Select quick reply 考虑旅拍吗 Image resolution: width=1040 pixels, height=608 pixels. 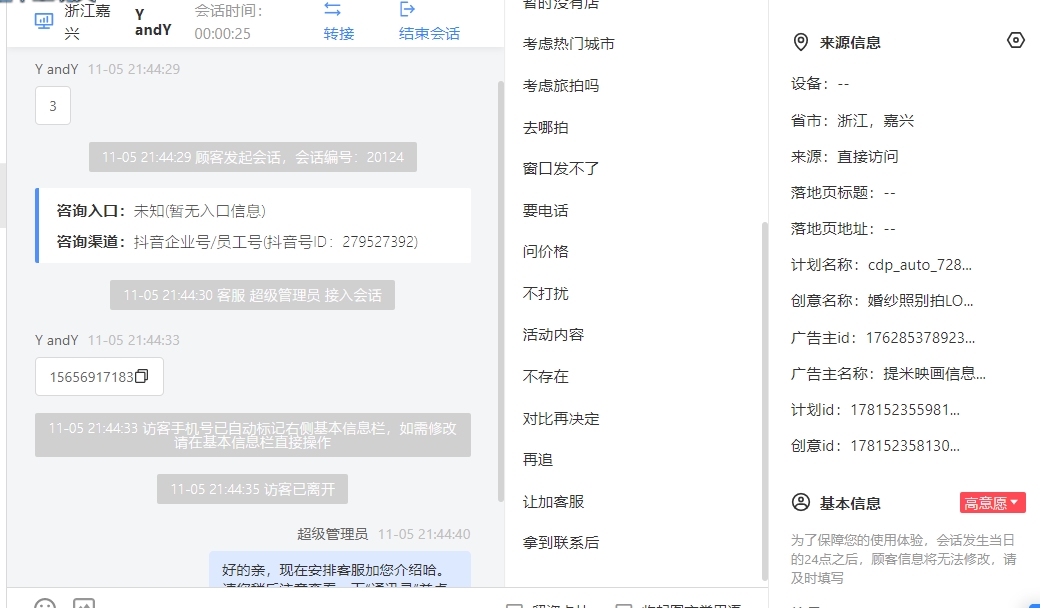(x=560, y=86)
